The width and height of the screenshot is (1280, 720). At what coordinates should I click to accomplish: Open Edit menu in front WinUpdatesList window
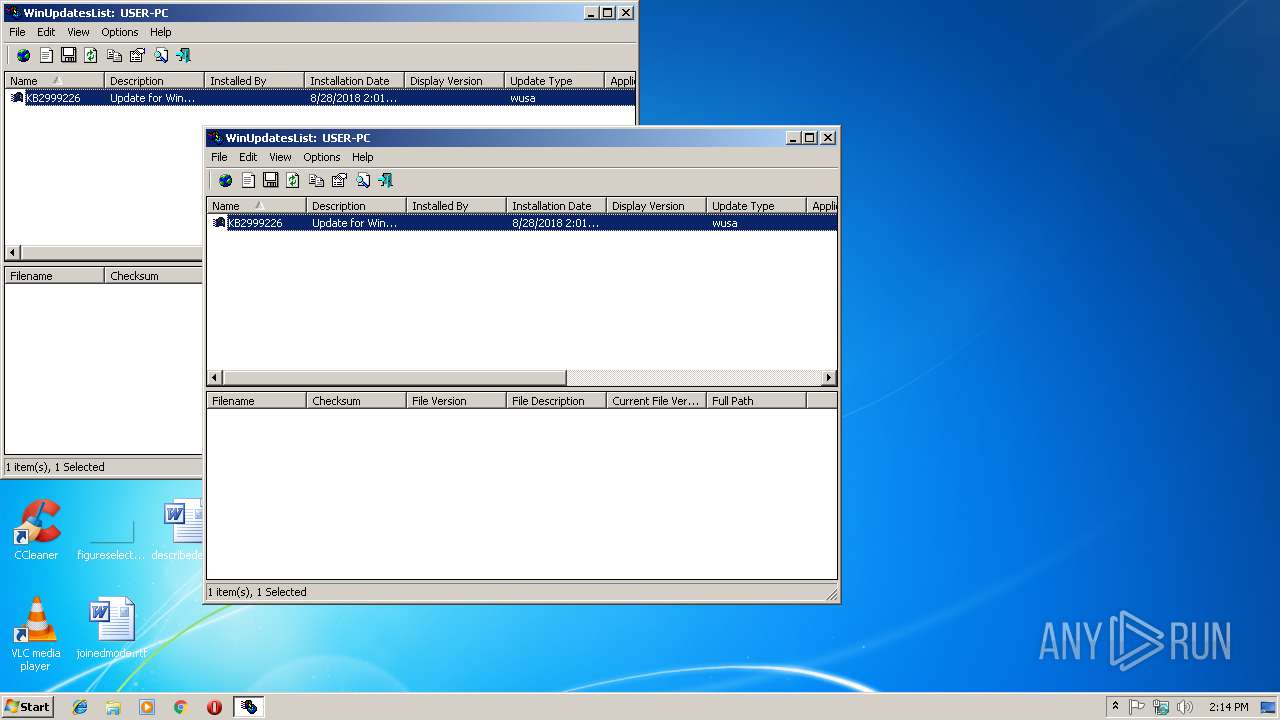click(x=248, y=157)
